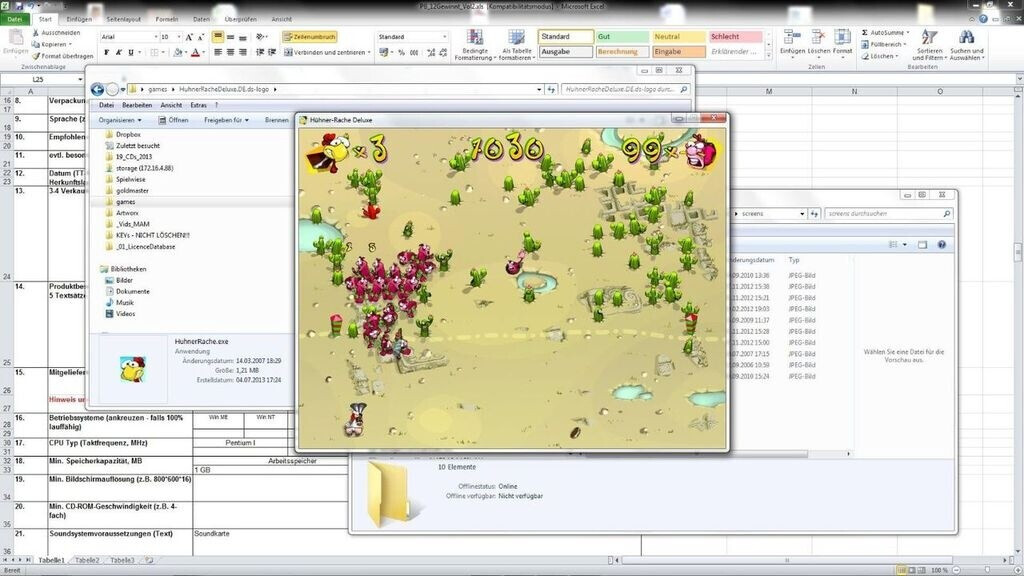Click the AutoSumme sigma icon
Viewport: 1024px width, 576px height.
864,32
